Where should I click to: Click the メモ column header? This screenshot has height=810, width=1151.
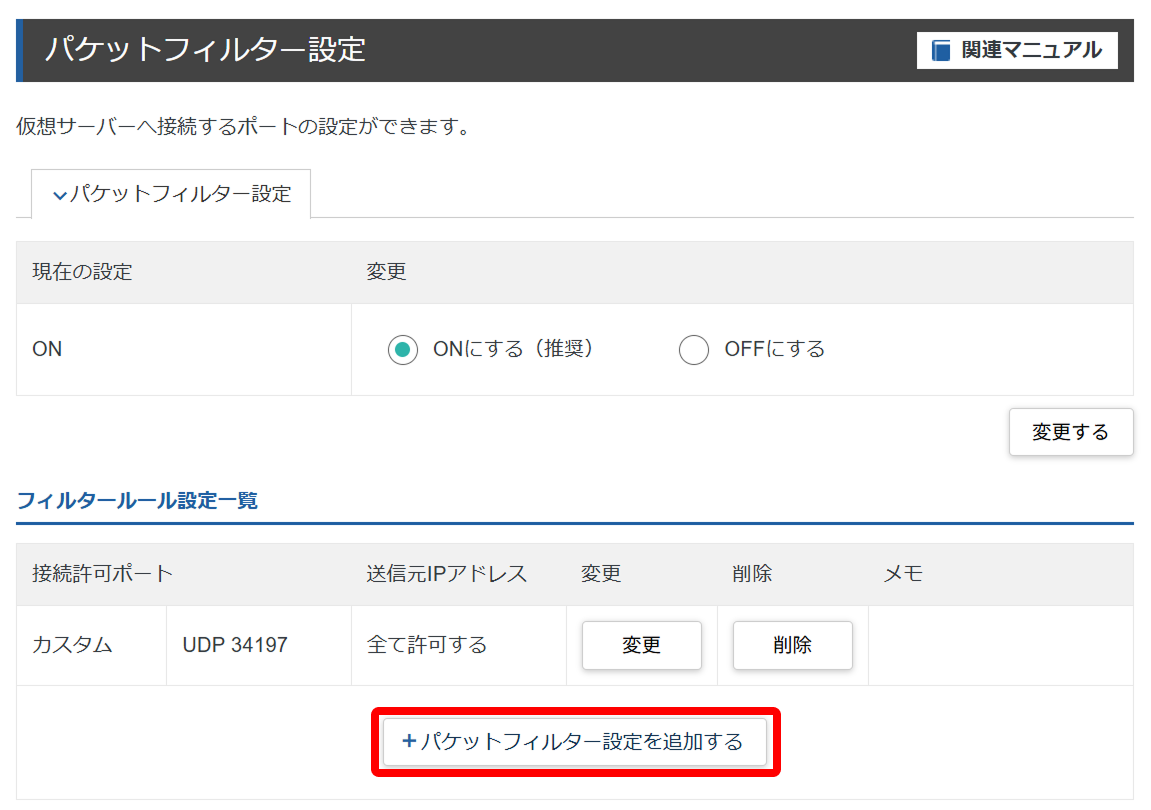tap(903, 574)
